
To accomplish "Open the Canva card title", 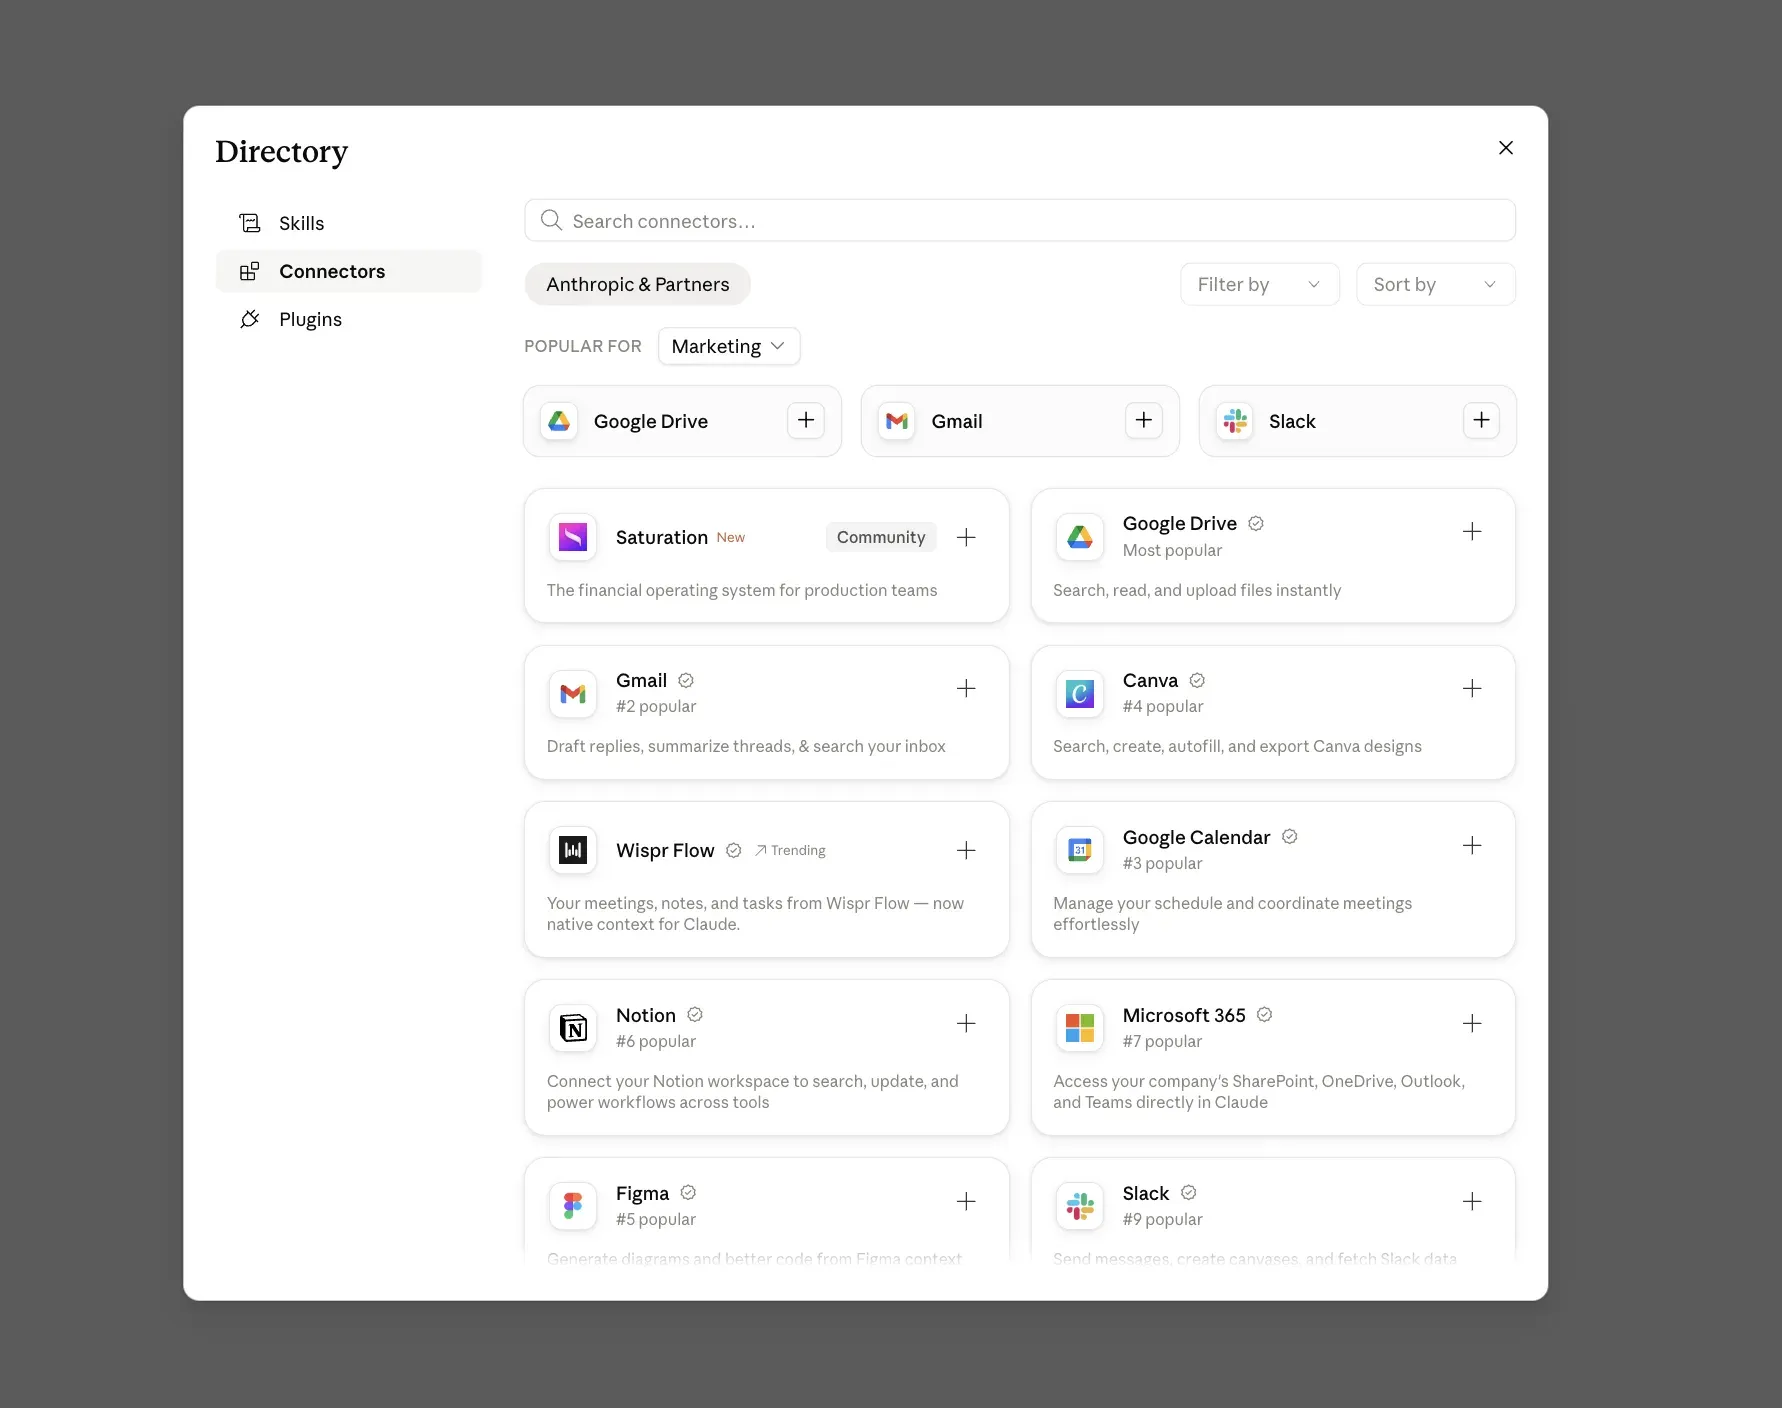I will (x=1150, y=680).
